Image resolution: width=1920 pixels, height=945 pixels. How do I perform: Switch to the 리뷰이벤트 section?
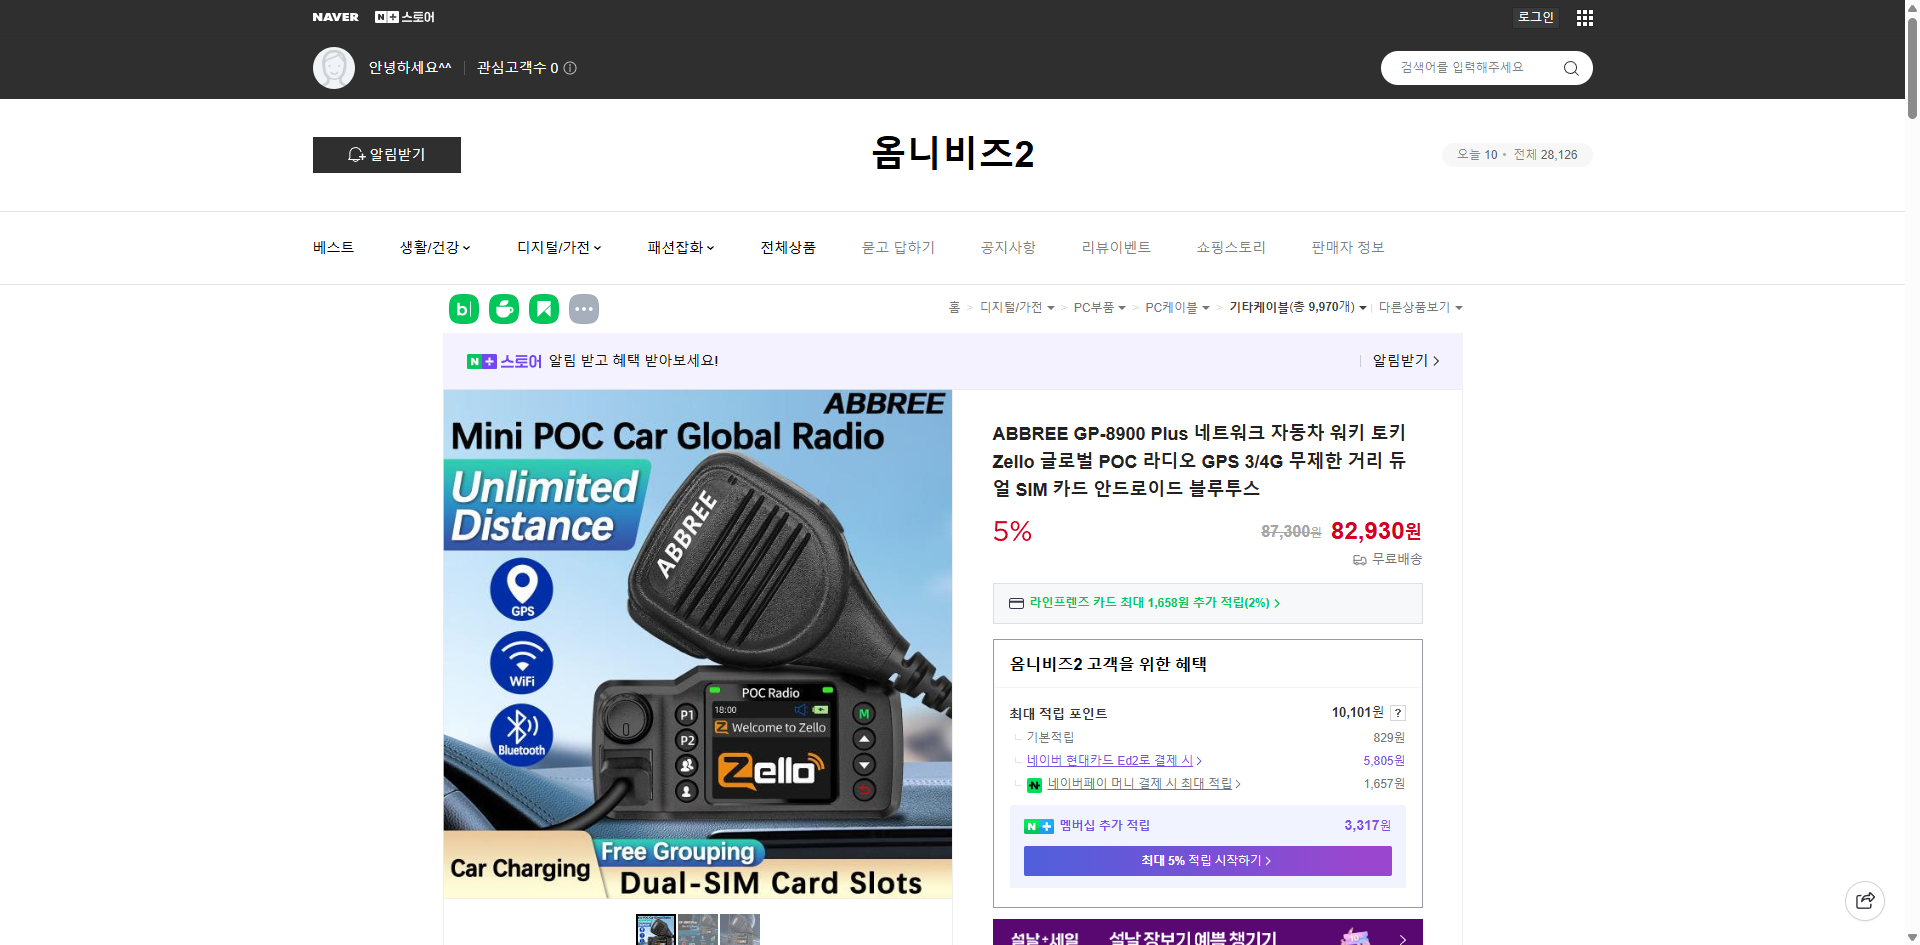pos(1116,247)
